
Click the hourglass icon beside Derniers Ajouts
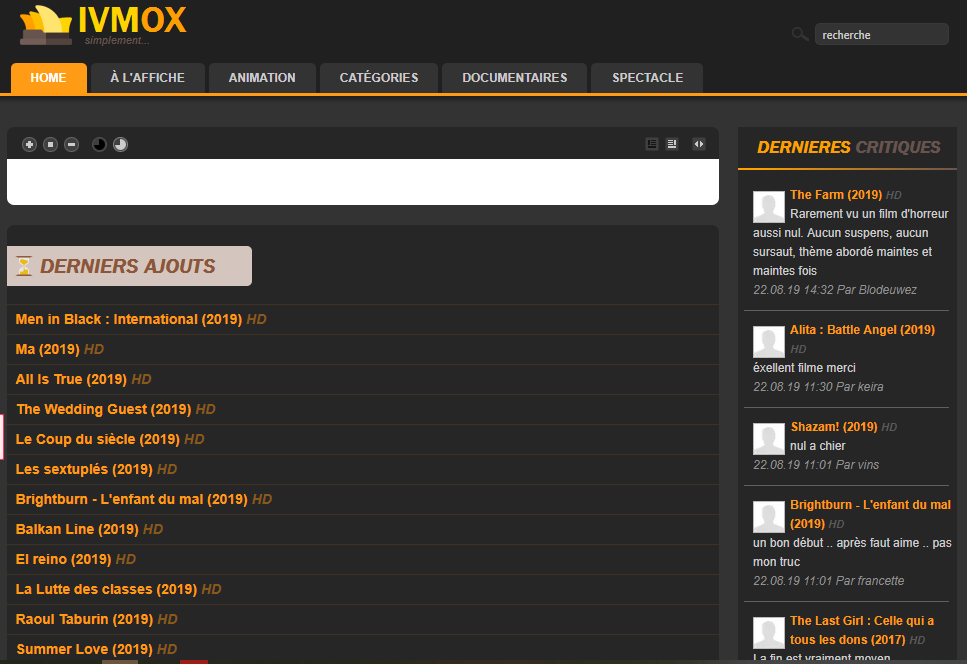tap(24, 266)
